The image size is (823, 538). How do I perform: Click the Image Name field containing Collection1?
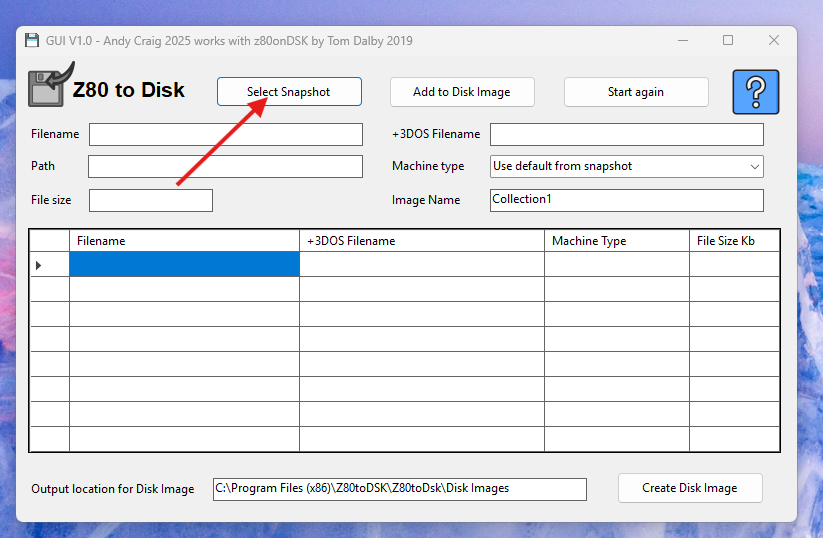click(626, 200)
